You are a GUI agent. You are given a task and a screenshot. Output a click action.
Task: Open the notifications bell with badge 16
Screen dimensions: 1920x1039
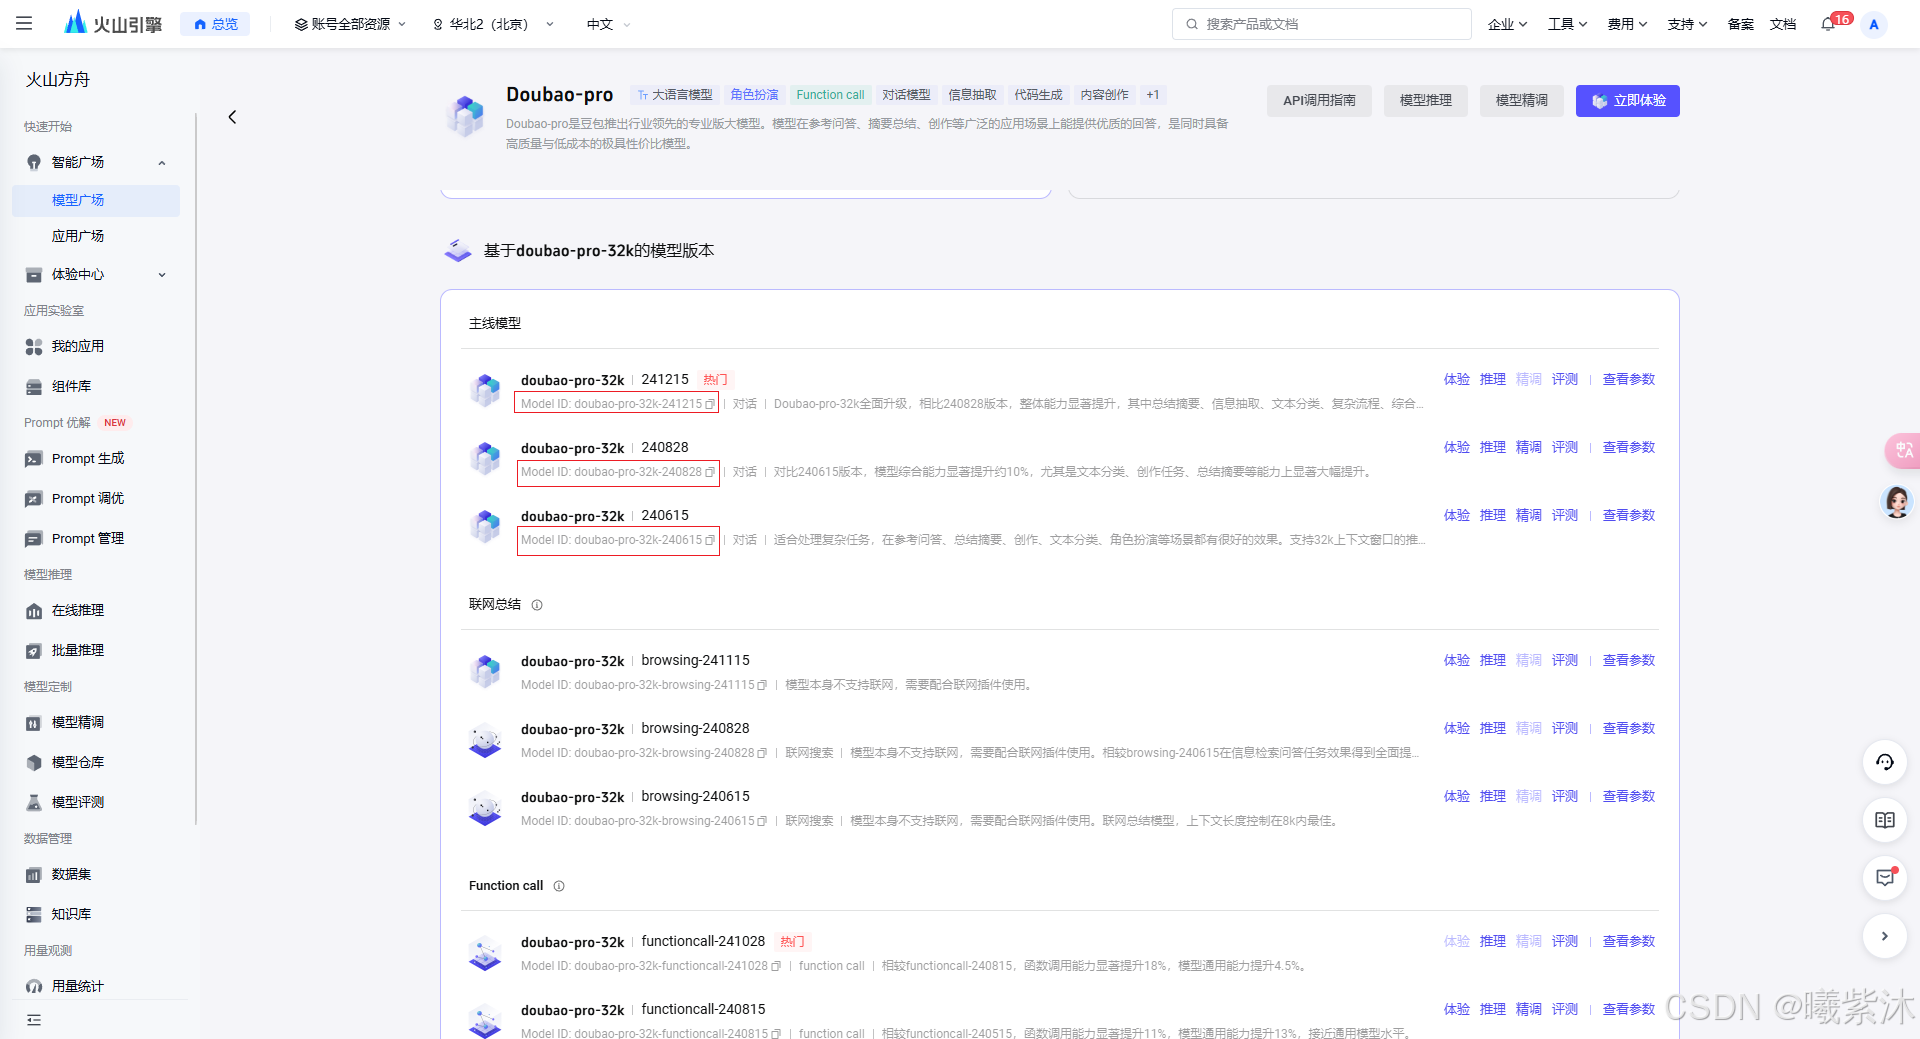(x=1828, y=24)
